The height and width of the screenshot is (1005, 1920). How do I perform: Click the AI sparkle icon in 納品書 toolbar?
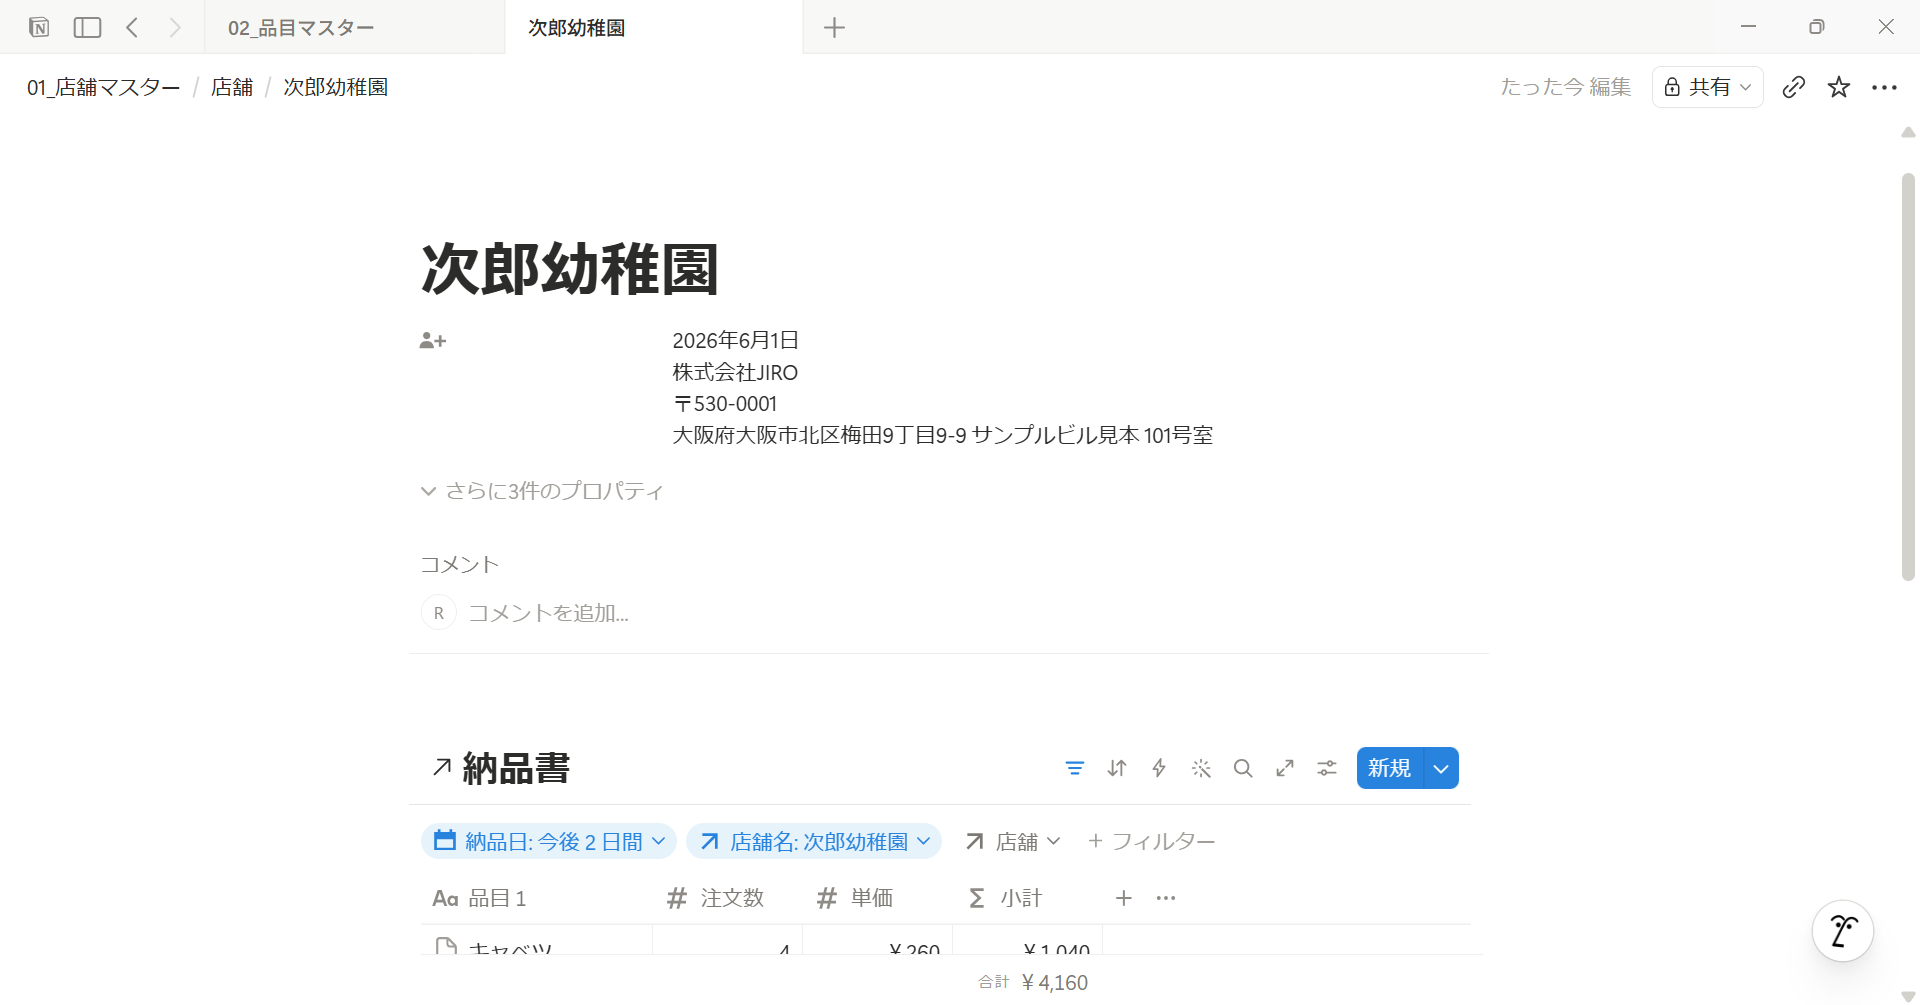coord(1201,768)
